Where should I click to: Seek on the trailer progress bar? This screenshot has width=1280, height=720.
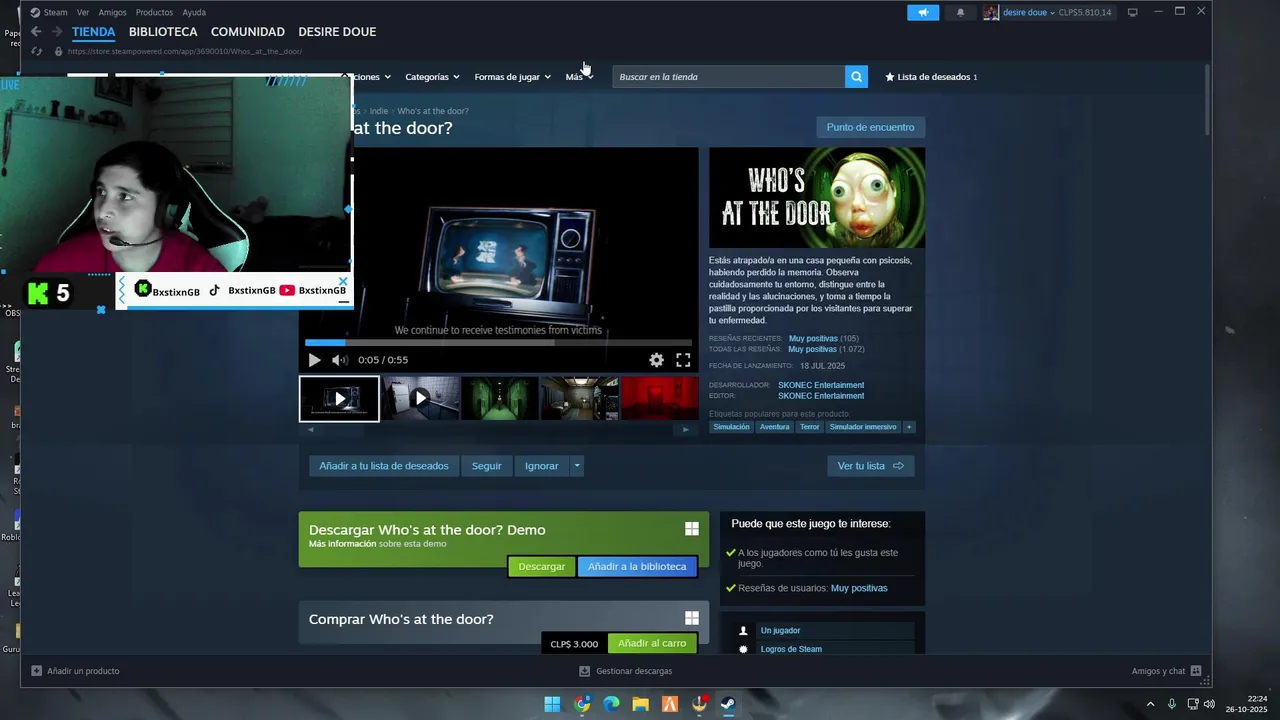point(498,342)
